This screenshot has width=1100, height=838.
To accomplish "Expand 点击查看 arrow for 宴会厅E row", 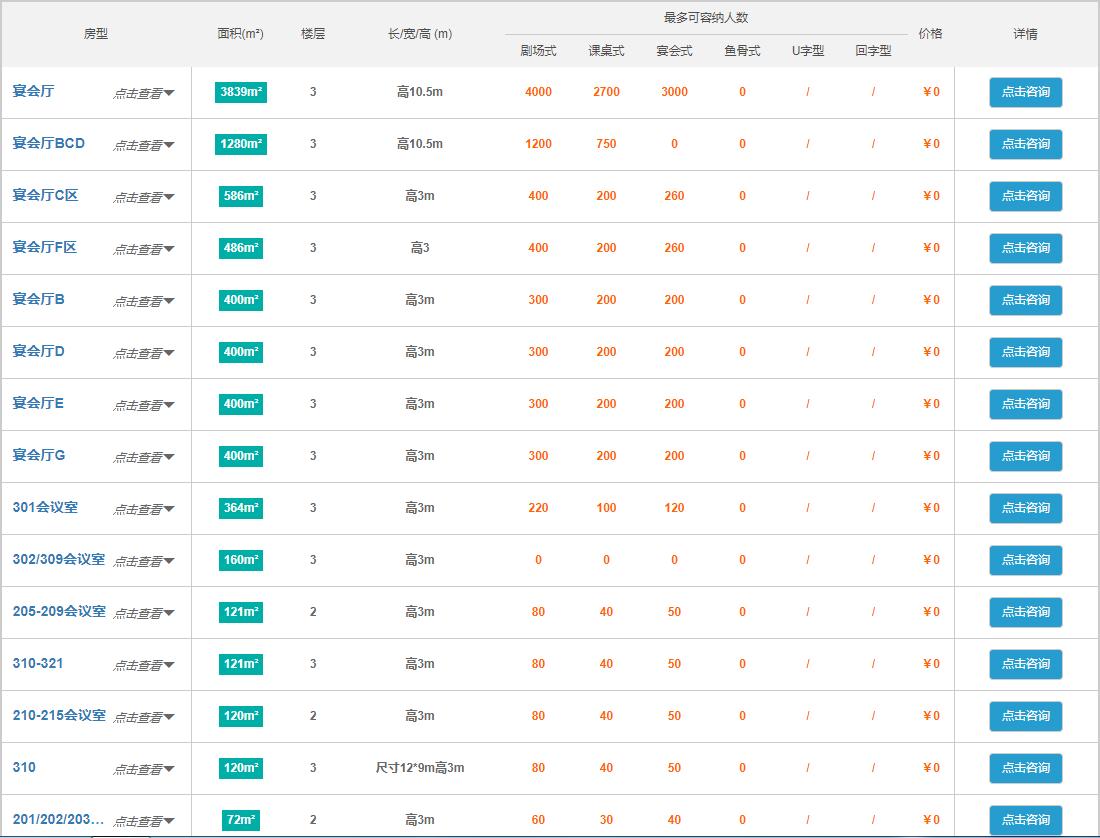I will click(x=143, y=405).
